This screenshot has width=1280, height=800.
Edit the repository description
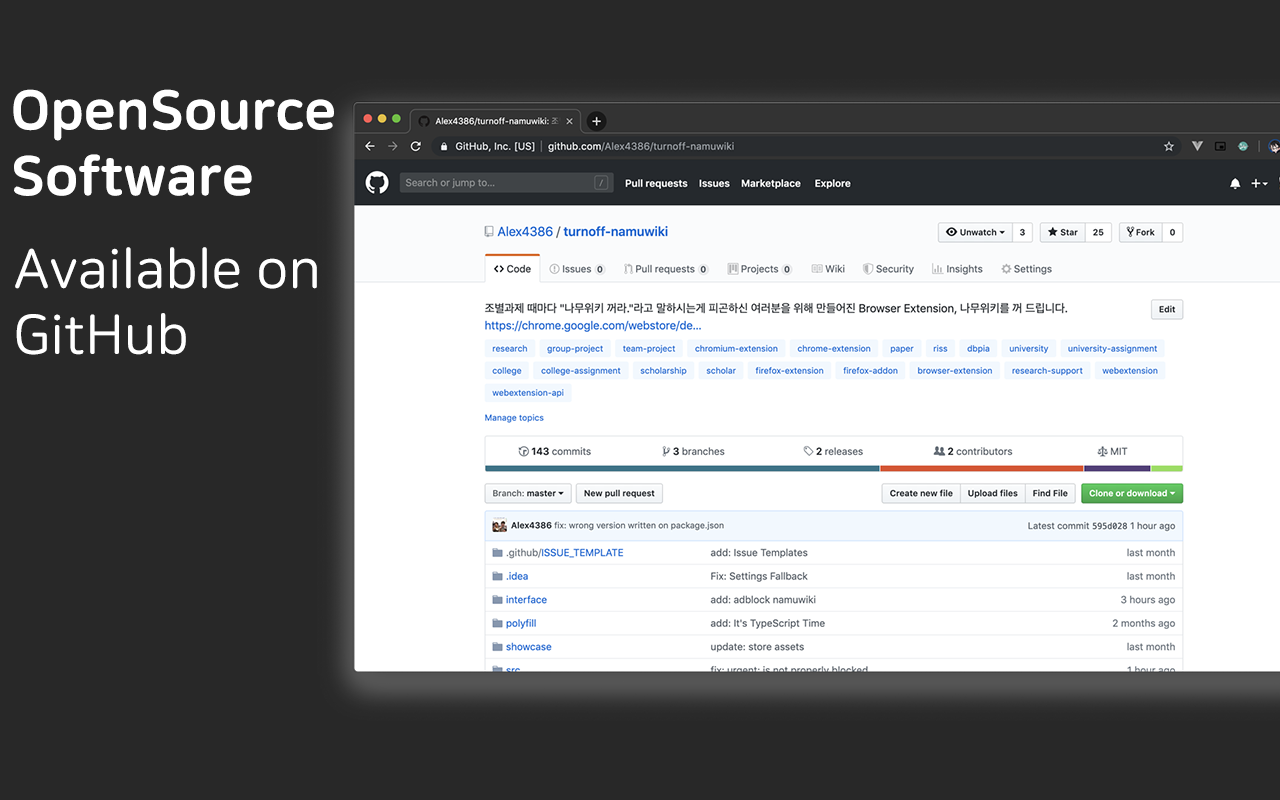(x=1167, y=310)
